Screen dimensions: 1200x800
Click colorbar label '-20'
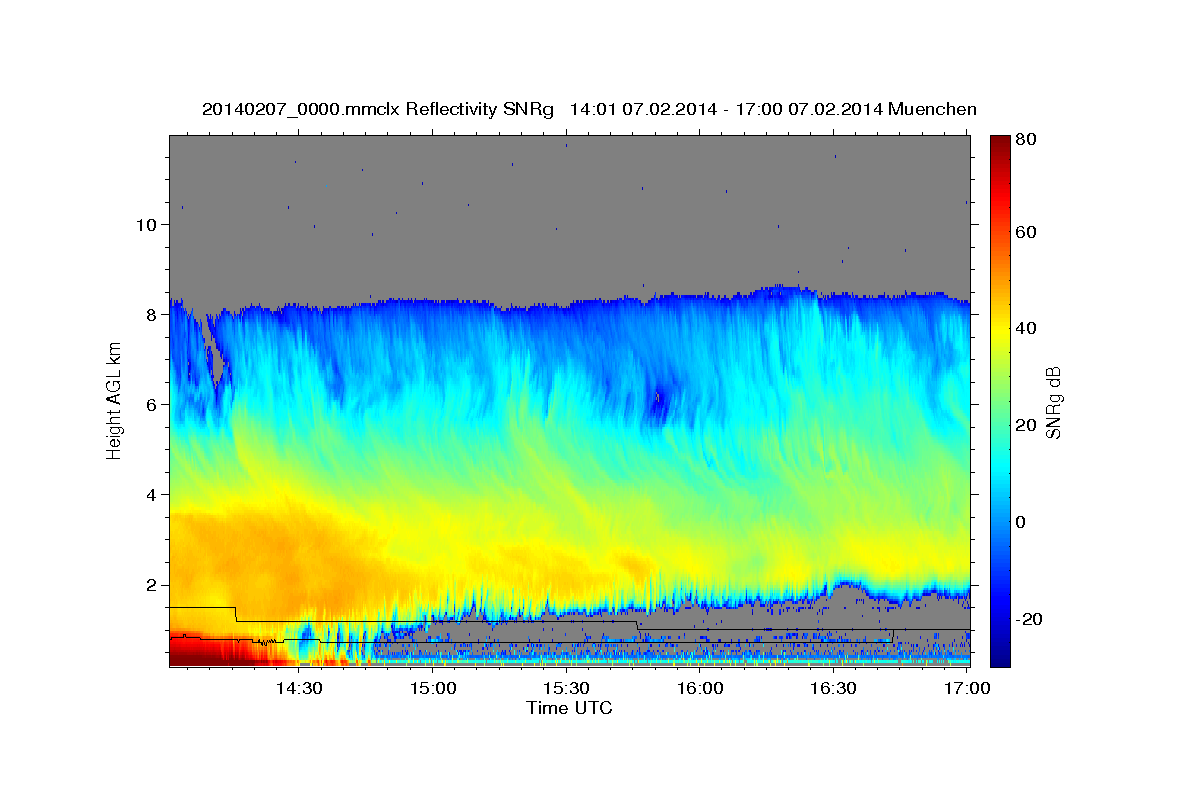(x=1029, y=619)
